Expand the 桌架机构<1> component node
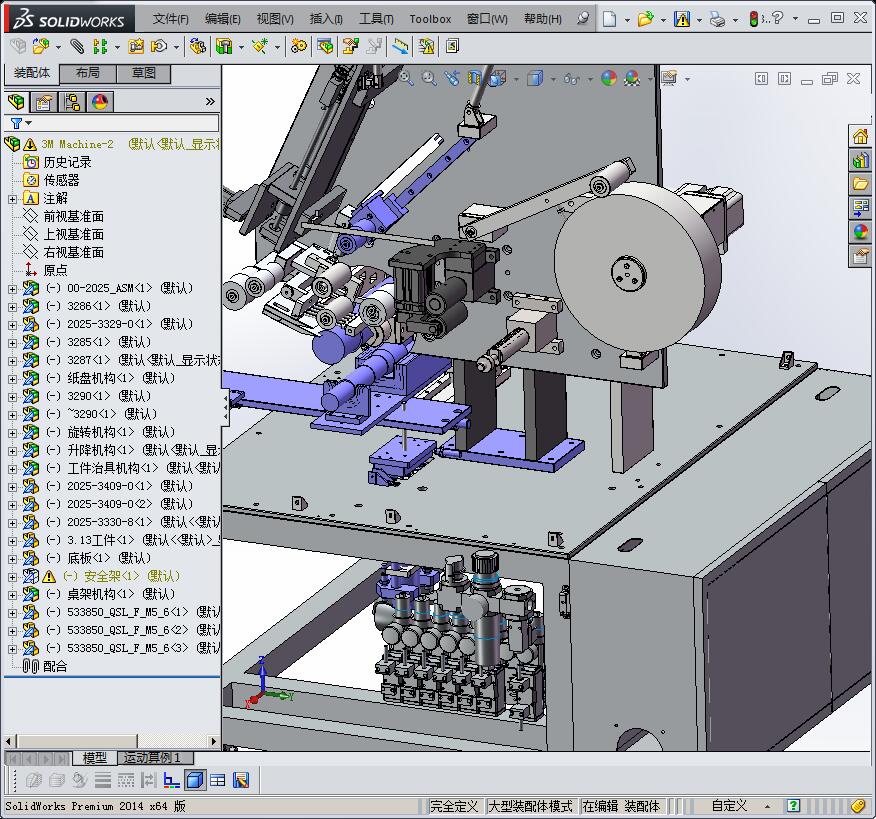 tap(12, 595)
